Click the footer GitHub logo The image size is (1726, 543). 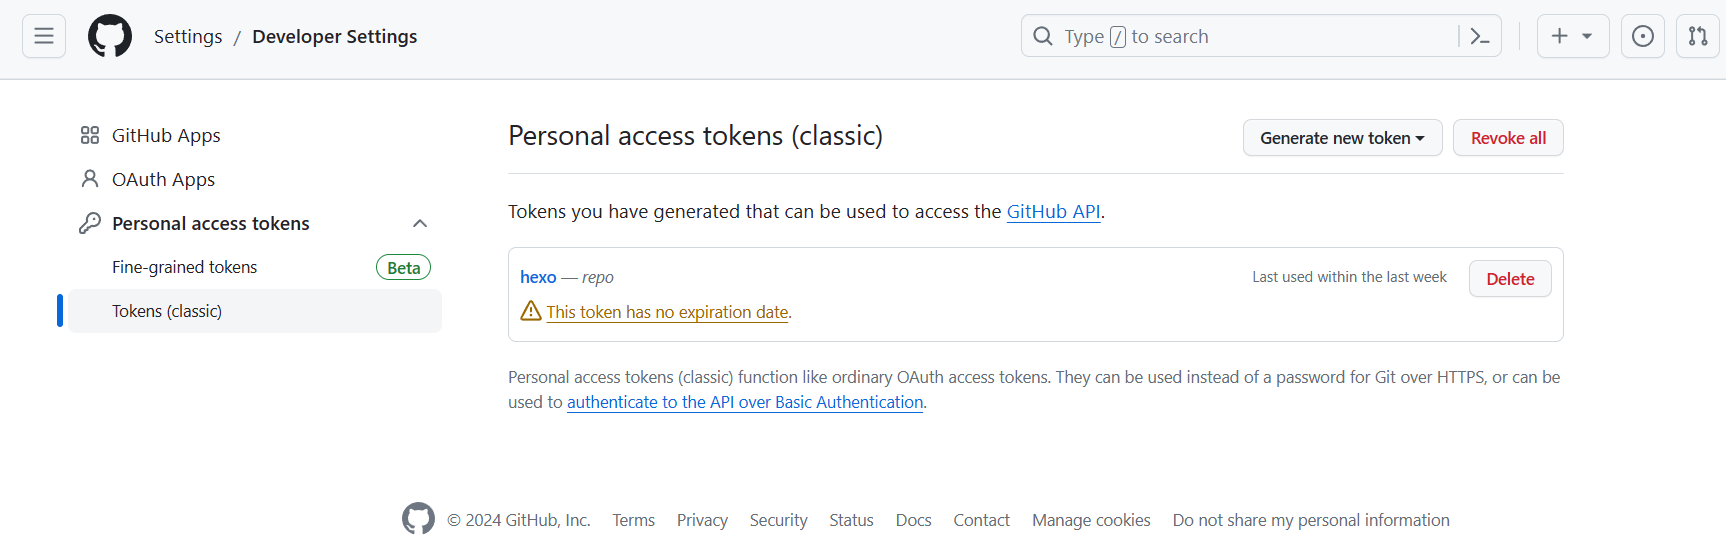click(418, 519)
